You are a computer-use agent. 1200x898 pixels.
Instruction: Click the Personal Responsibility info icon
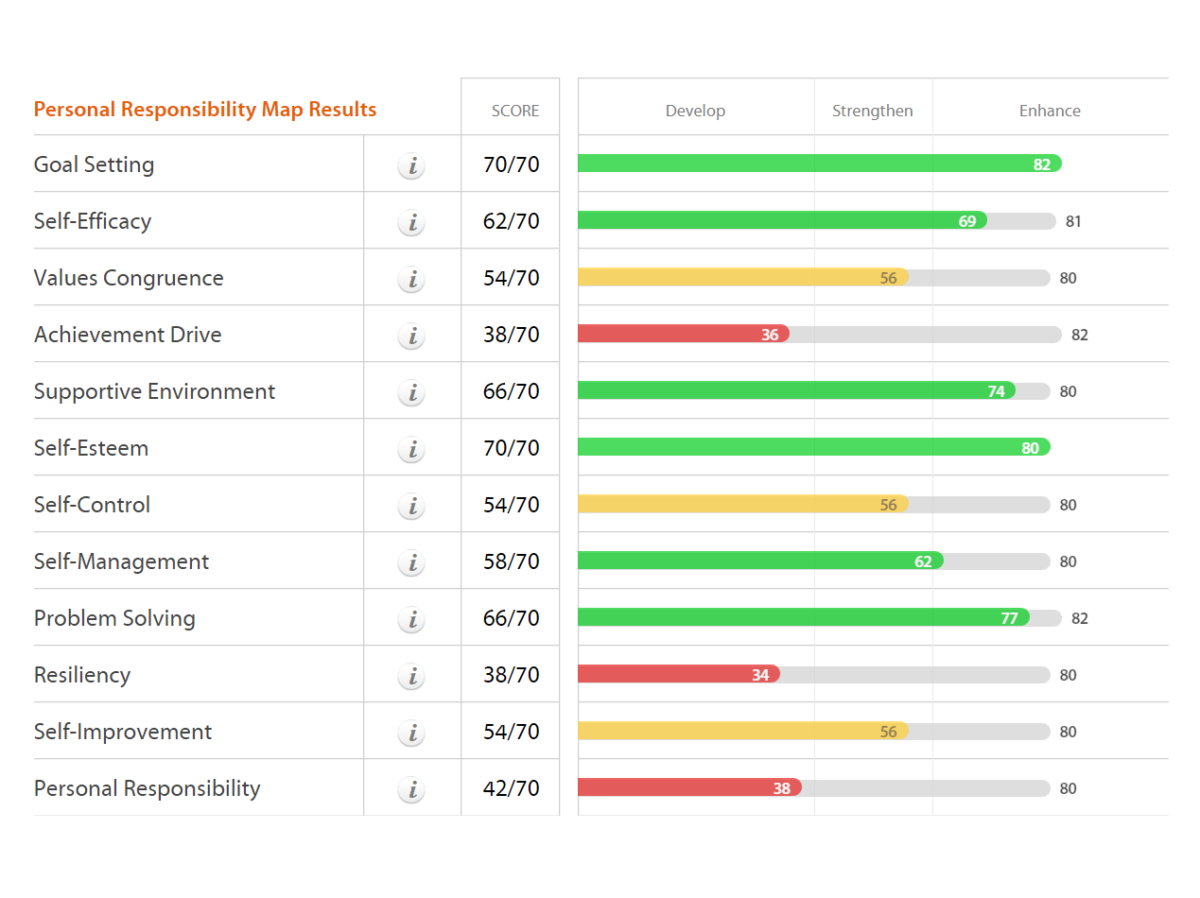[411, 789]
